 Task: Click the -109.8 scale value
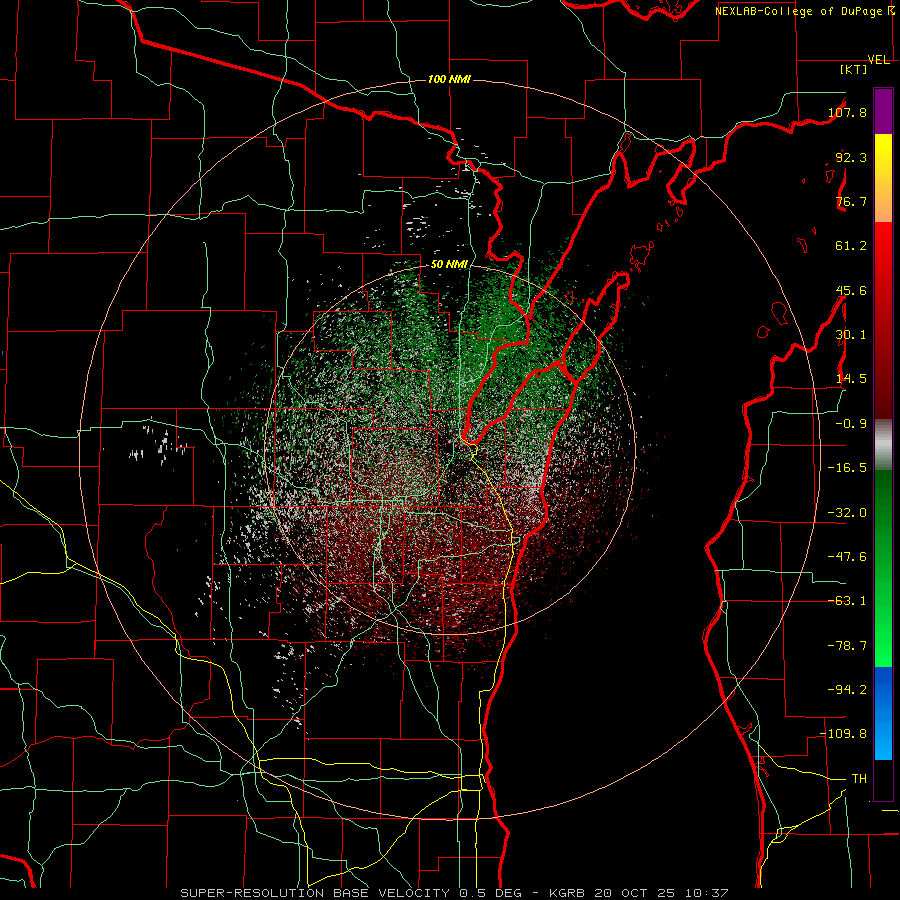[x=844, y=734]
